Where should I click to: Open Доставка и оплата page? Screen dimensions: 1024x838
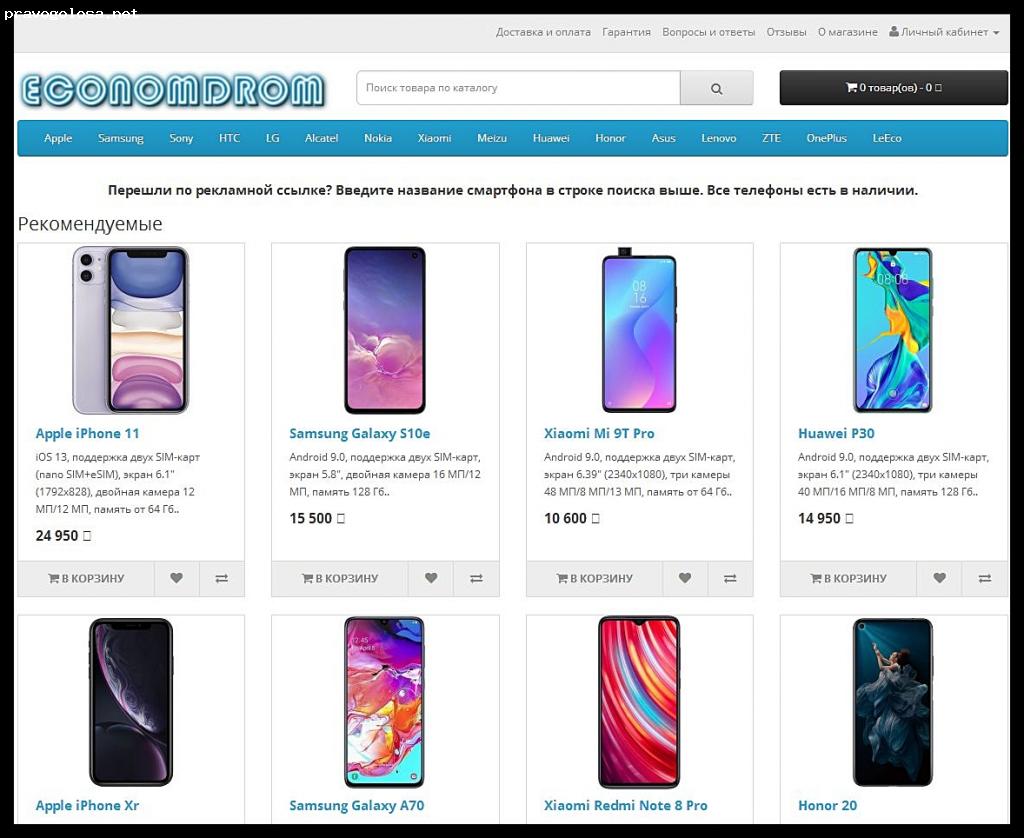tap(543, 32)
